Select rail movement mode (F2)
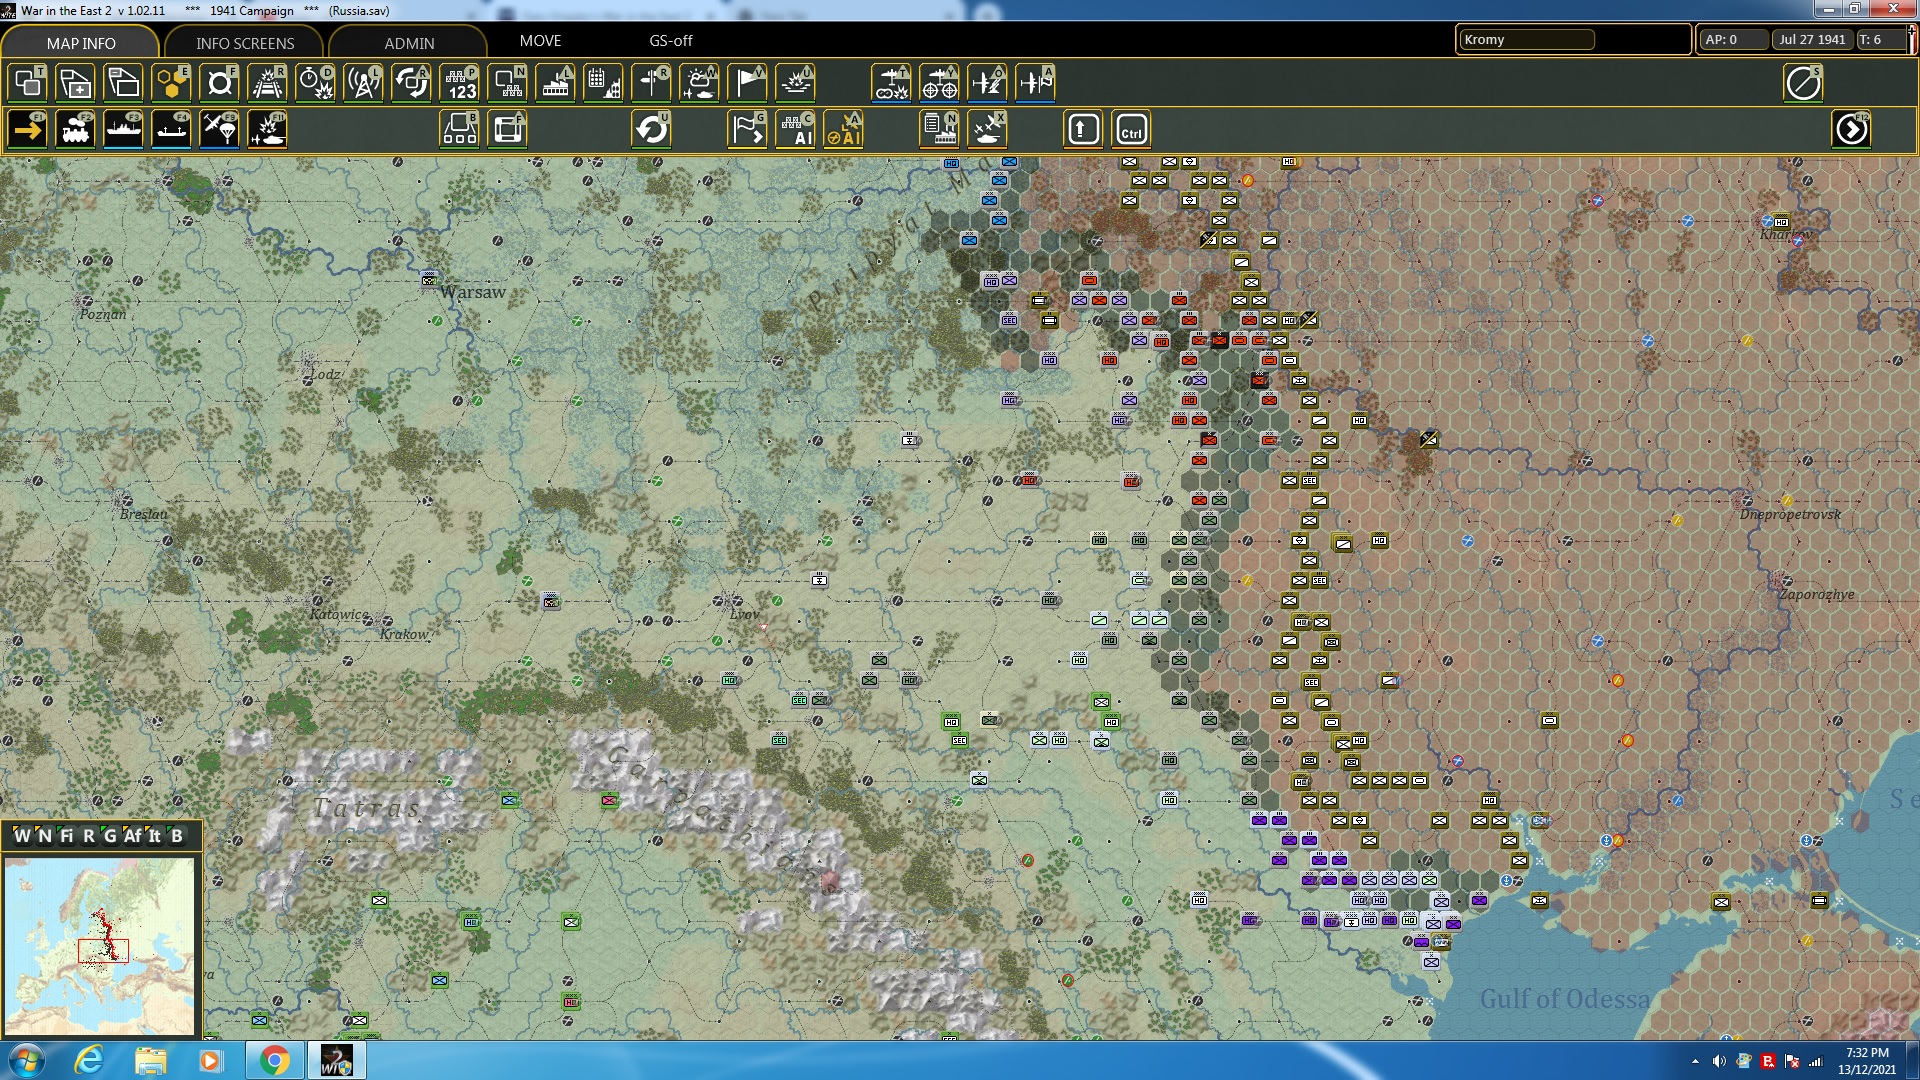This screenshot has height=1080, width=1920. tap(75, 130)
